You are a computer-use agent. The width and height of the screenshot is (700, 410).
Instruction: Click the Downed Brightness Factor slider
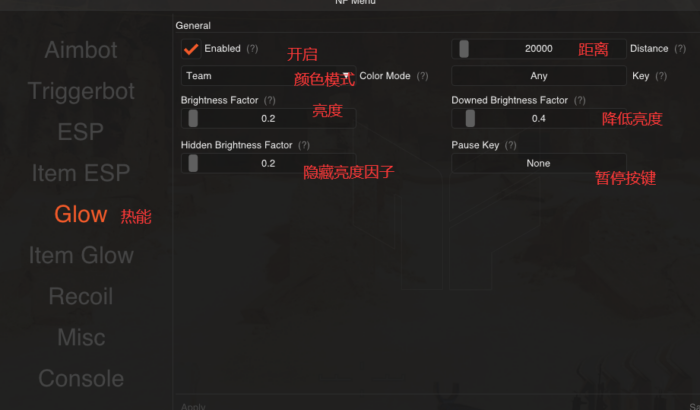click(539, 118)
